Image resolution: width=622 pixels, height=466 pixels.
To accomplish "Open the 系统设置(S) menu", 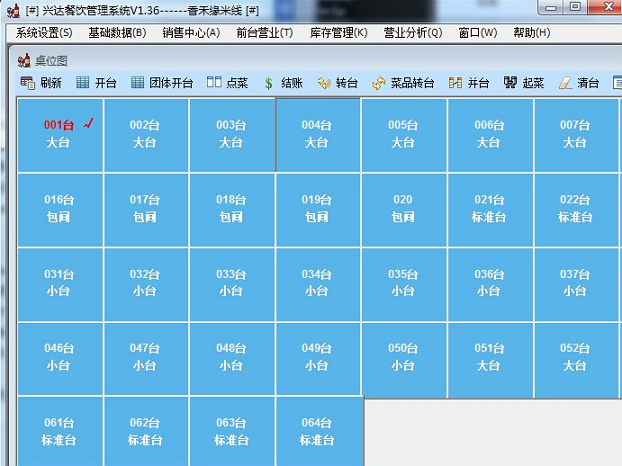I will (x=44, y=33).
